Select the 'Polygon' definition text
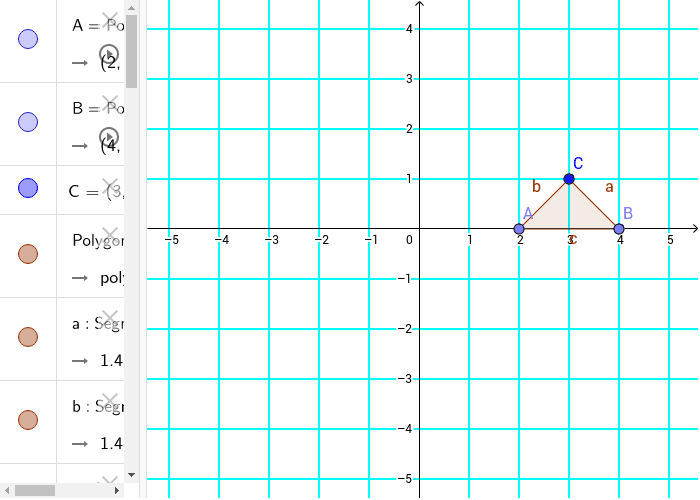This screenshot has width=700, height=500. click(x=98, y=241)
